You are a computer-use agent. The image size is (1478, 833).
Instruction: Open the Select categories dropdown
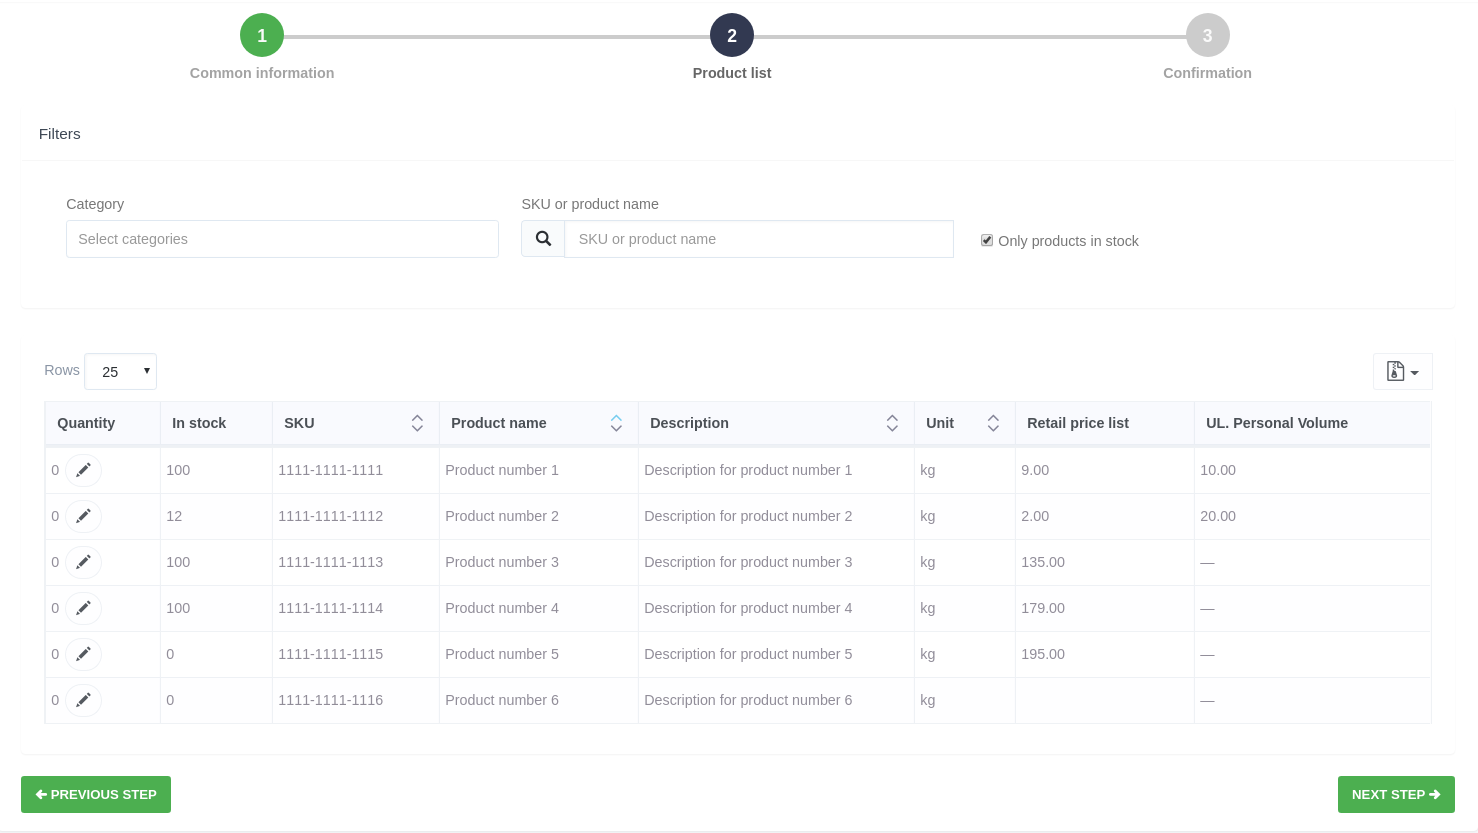pyautogui.click(x=282, y=239)
